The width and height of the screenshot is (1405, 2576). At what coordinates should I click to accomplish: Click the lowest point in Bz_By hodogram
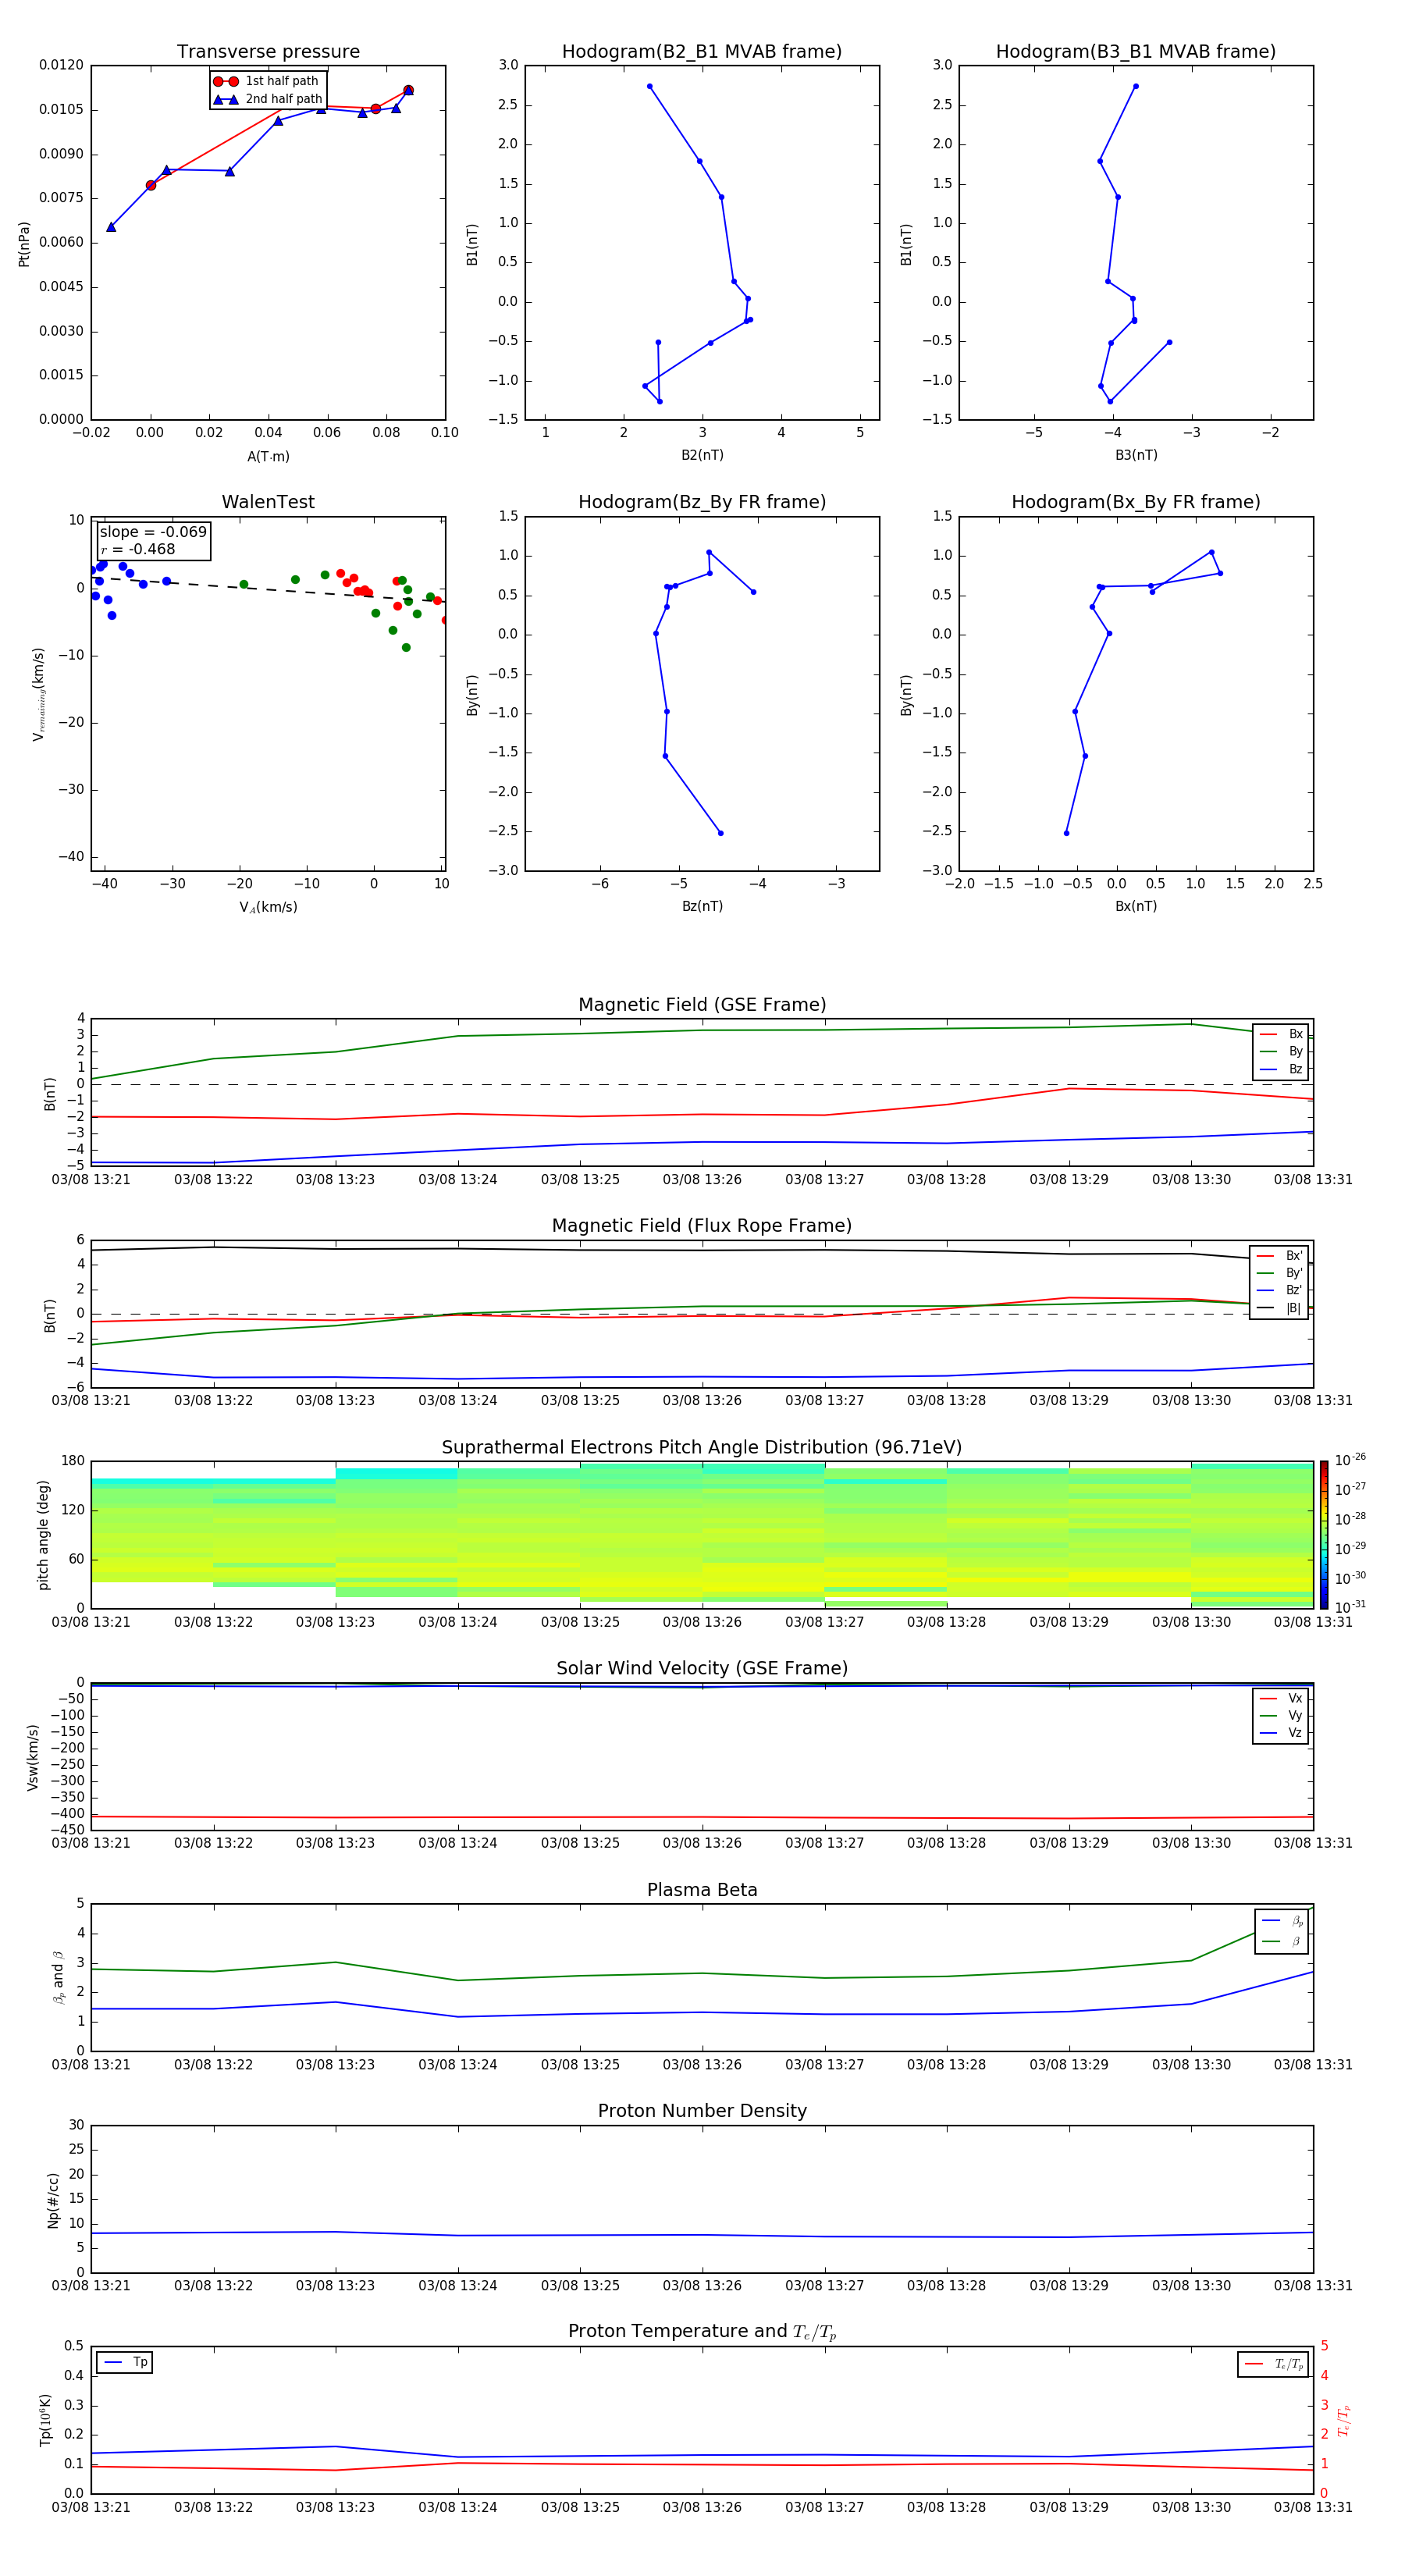pyautogui.click(x=721, y=833)
